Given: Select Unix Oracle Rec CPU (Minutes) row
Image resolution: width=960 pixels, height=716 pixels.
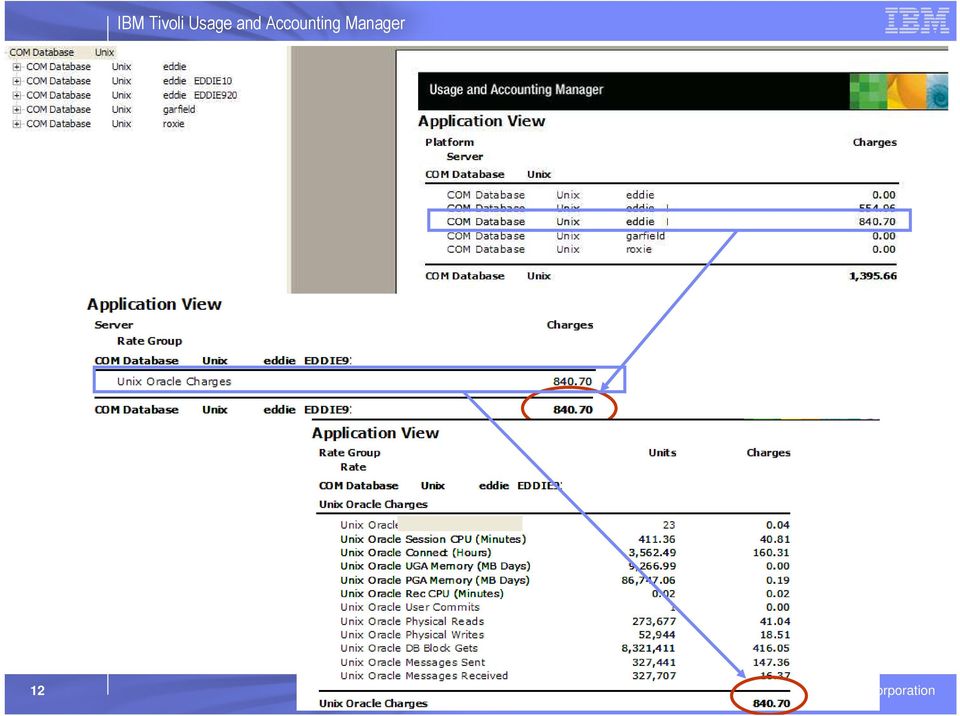Looking at the screenshot, I should (x=564, y=594).
